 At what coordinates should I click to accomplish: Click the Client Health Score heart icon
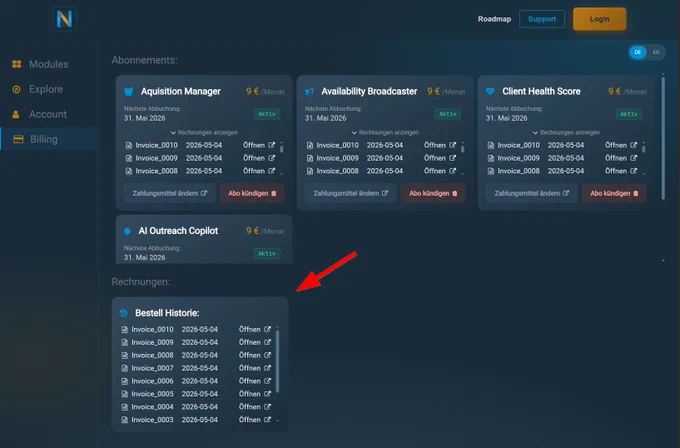pos(490,92)
